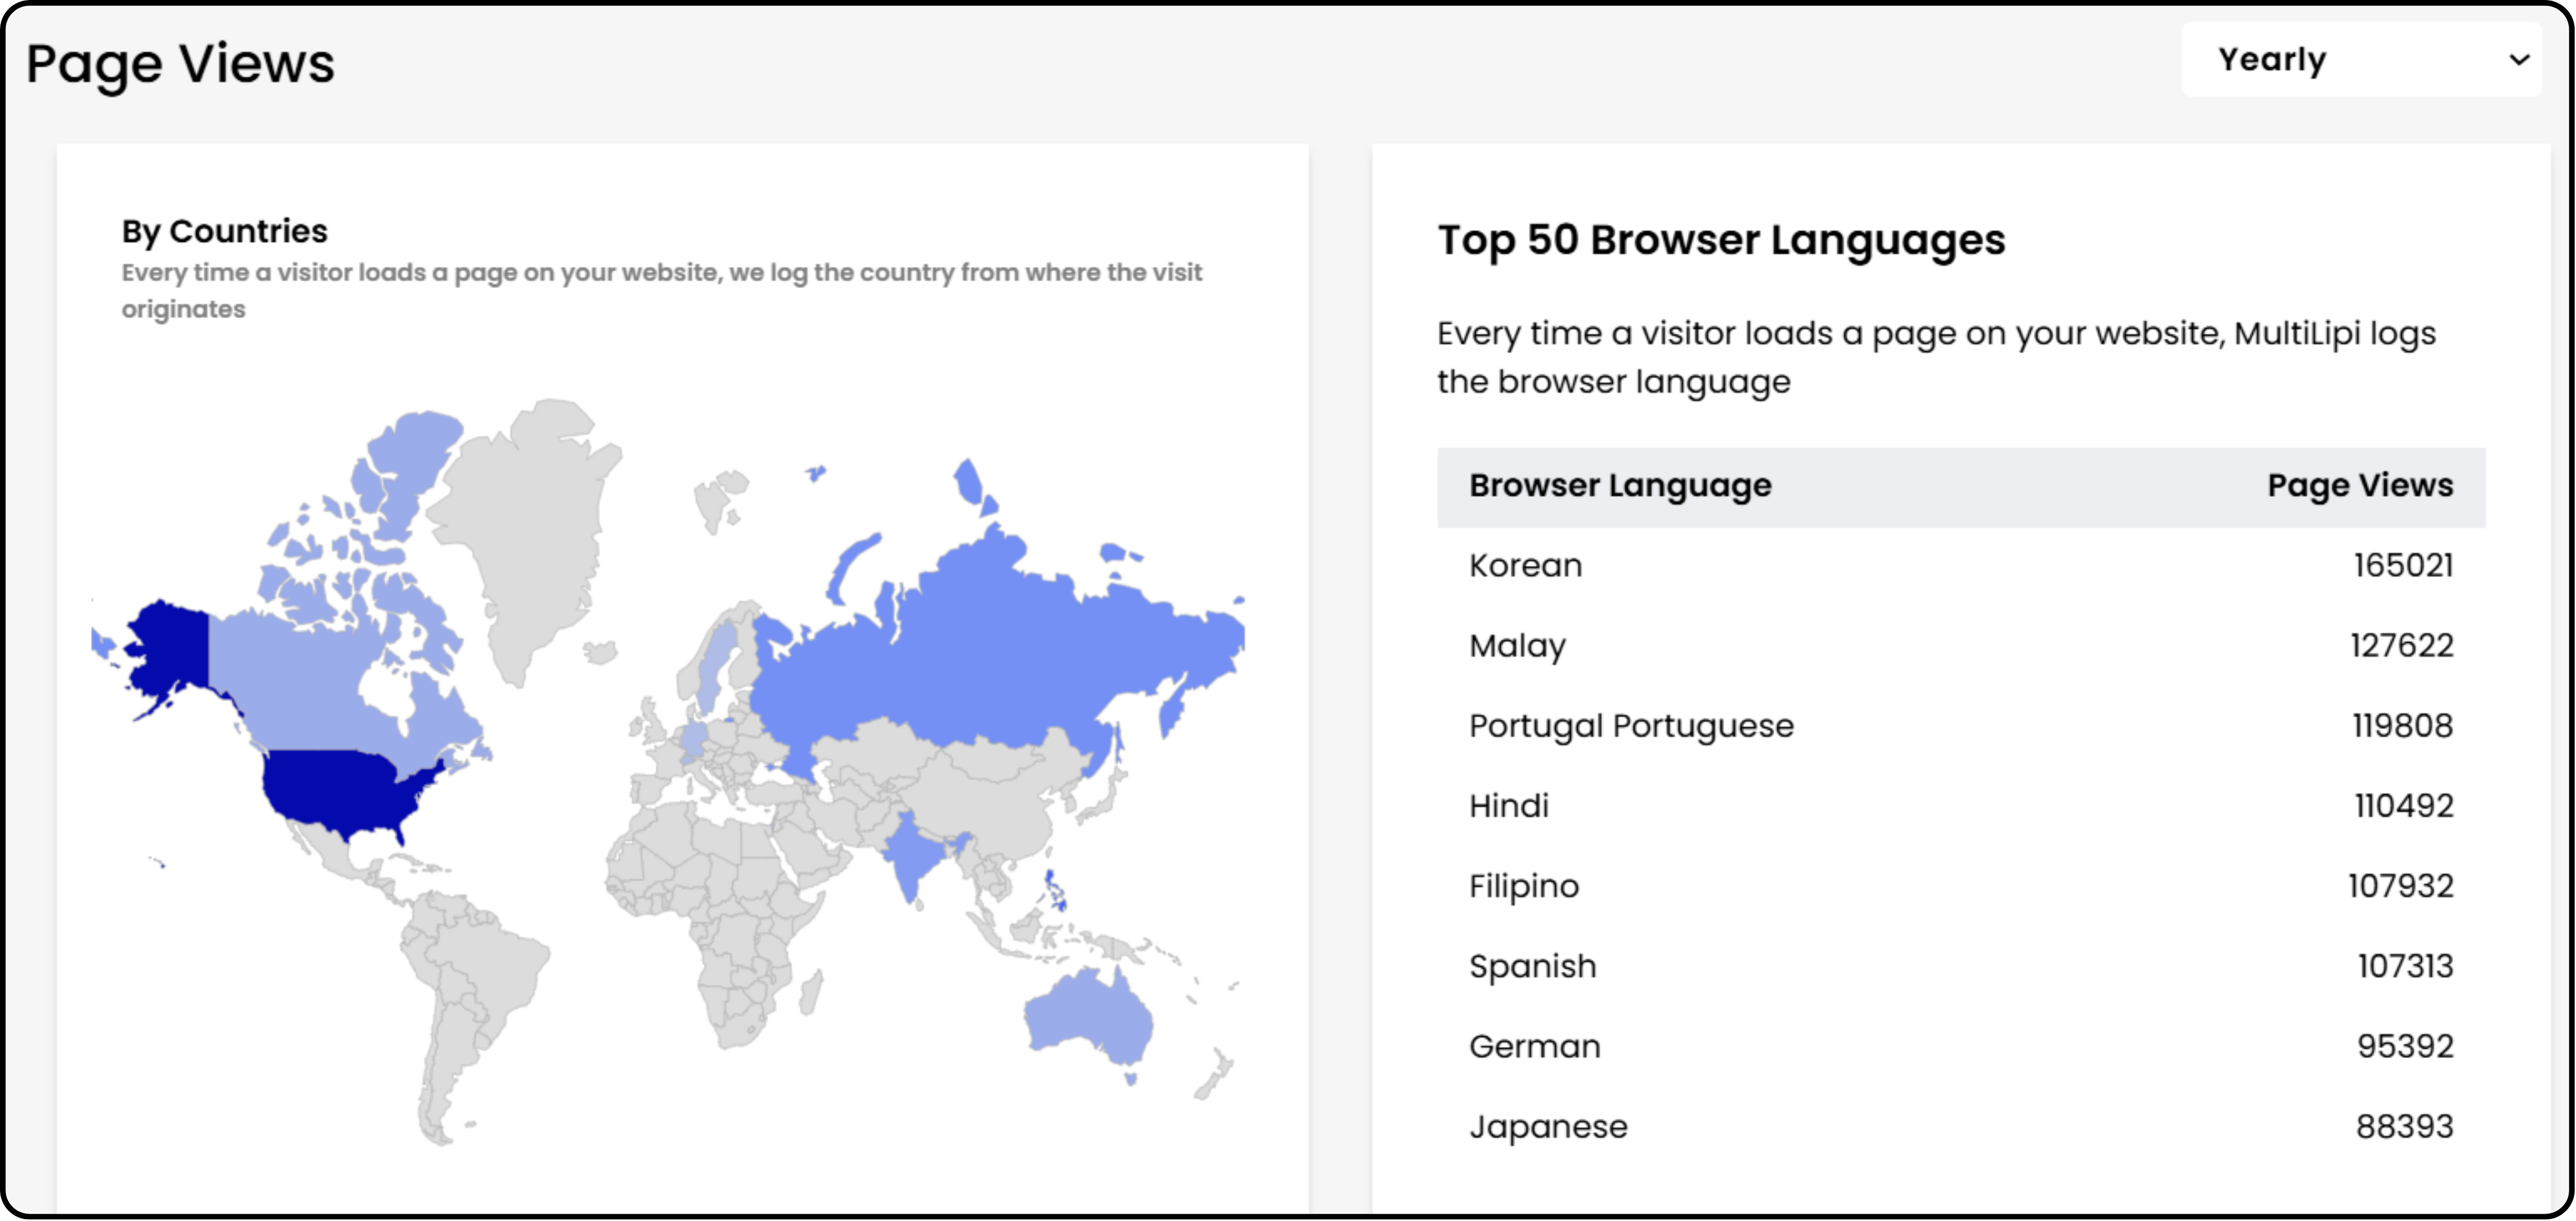This screenshot has width=2576, height=1221.
Task: Click the 165021 page views value
Action: [x=2403, y=566]
